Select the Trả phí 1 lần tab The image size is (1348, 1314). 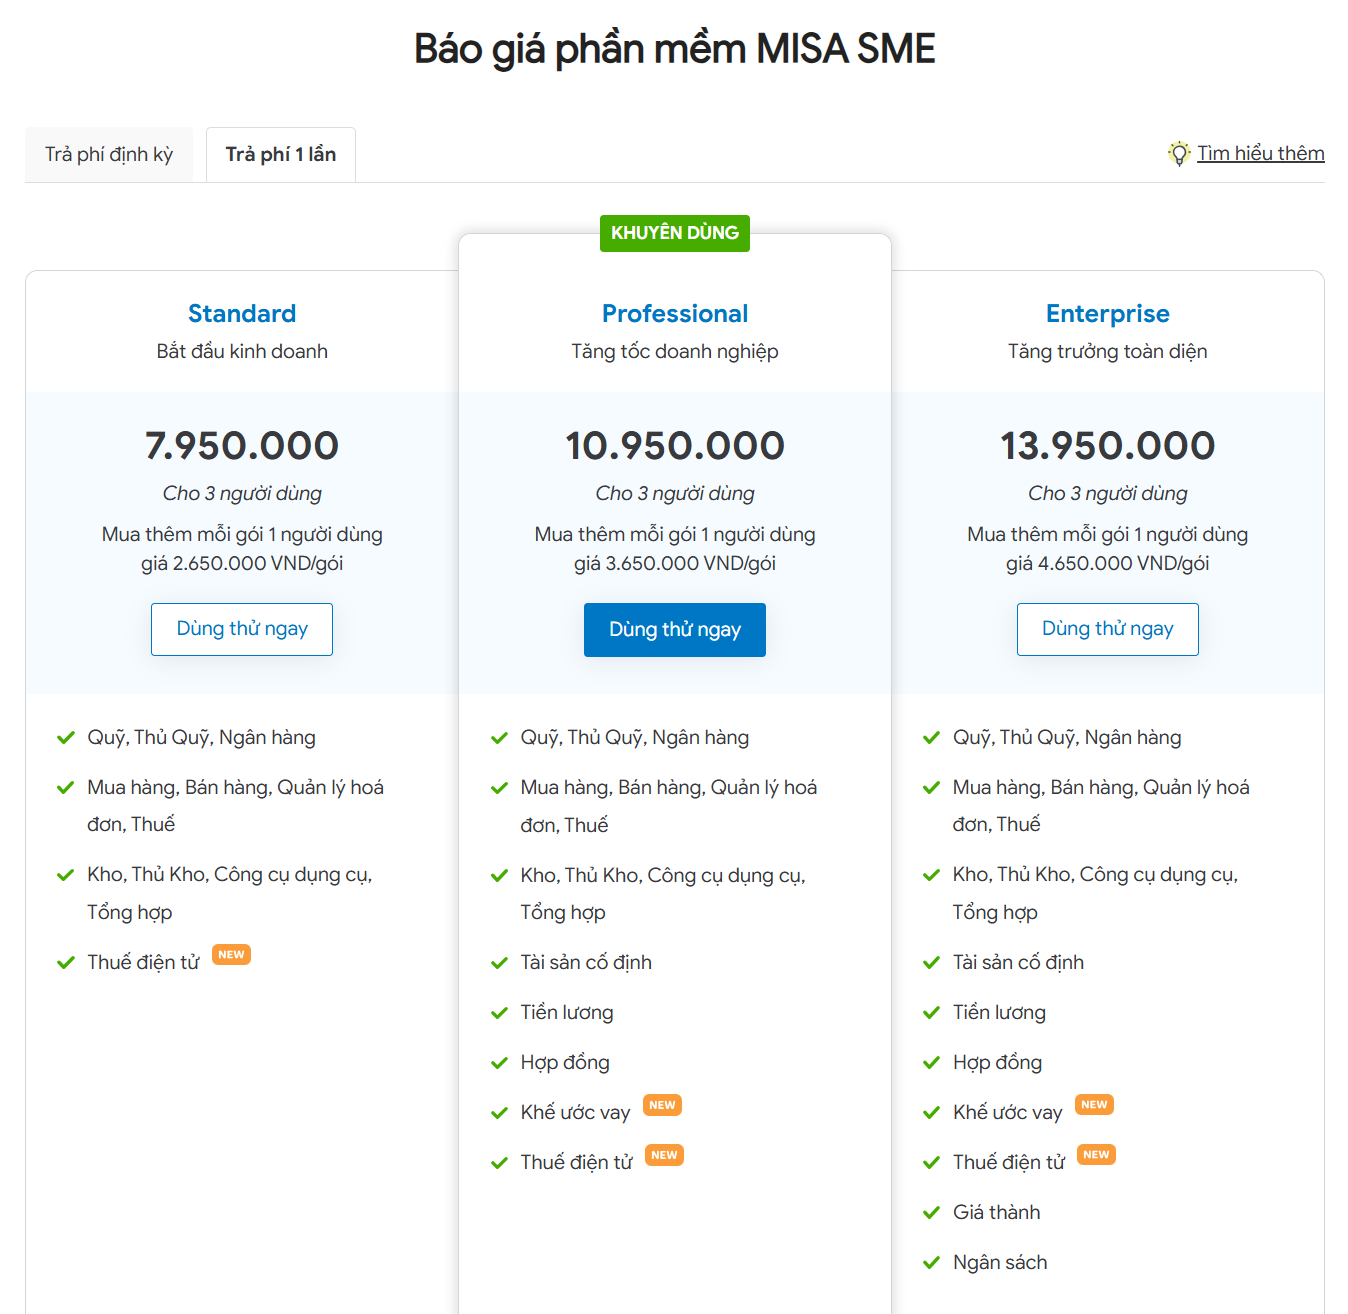tap(280, 153)
